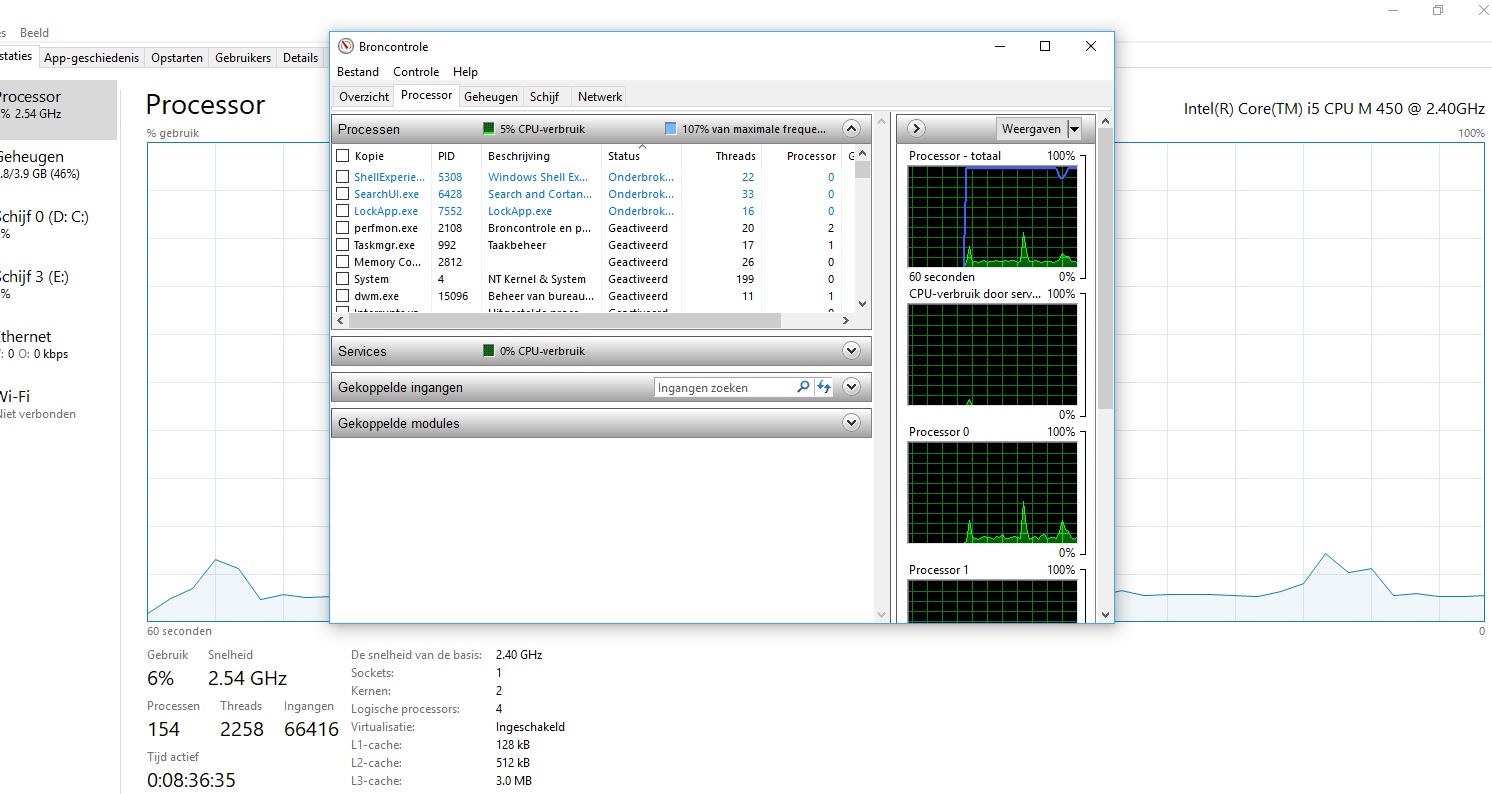Check the perfmon.exe process checkbox
The width and height of the screenshot is (1492, 794).
pyautogui.click(x=343, y=228)
